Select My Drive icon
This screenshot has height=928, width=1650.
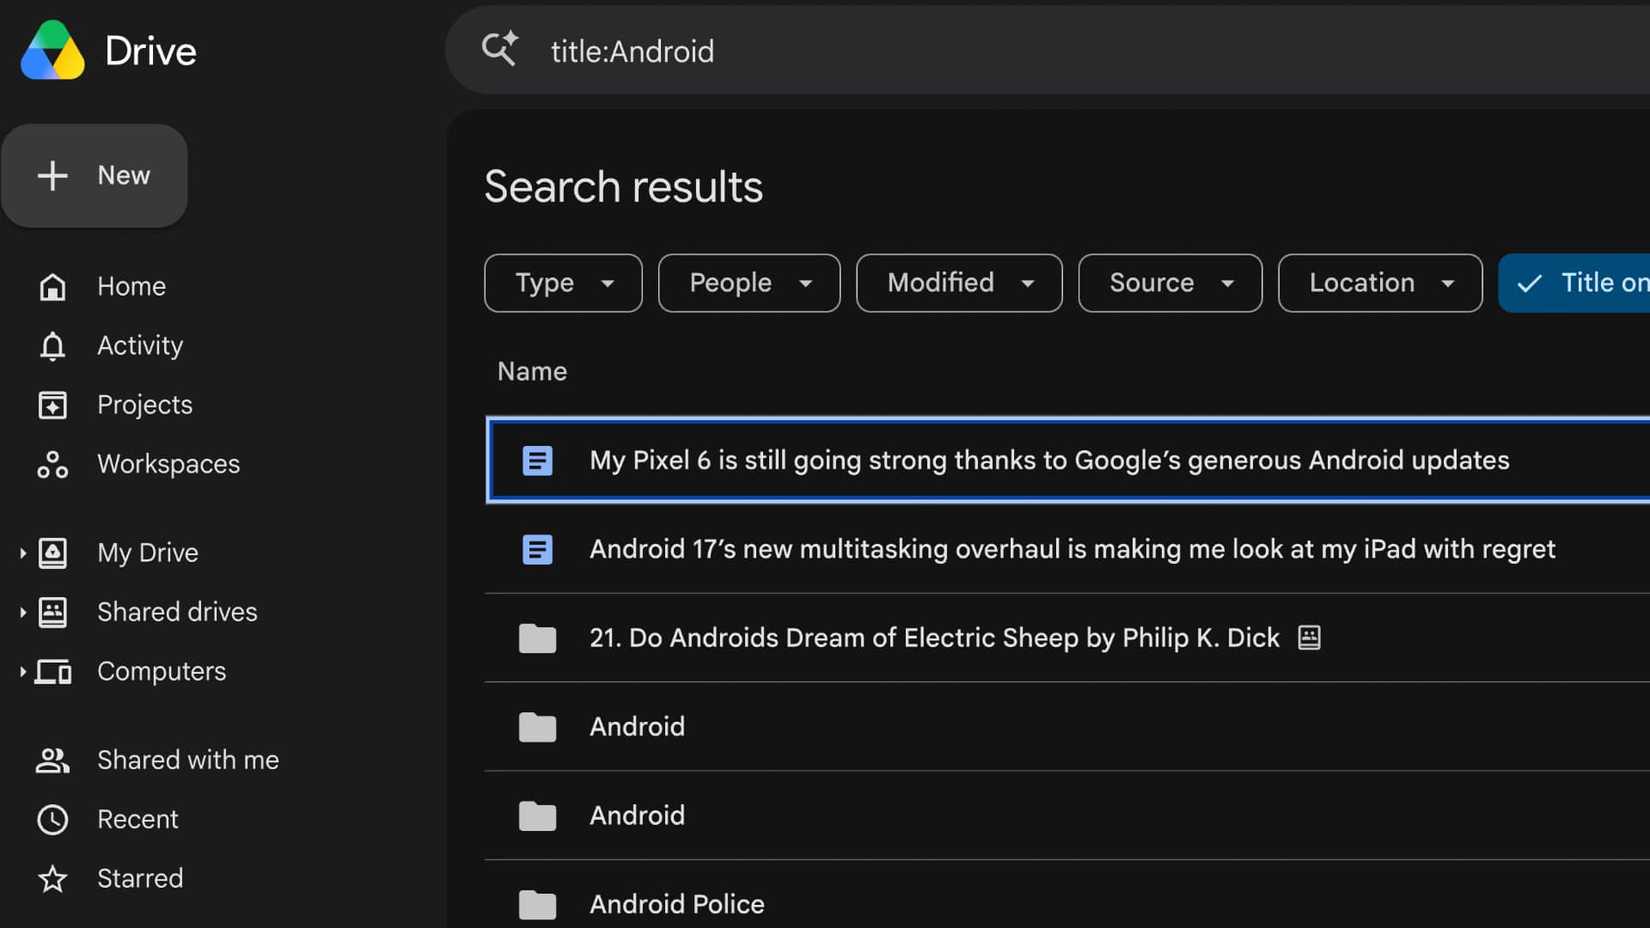click(52, 553)
